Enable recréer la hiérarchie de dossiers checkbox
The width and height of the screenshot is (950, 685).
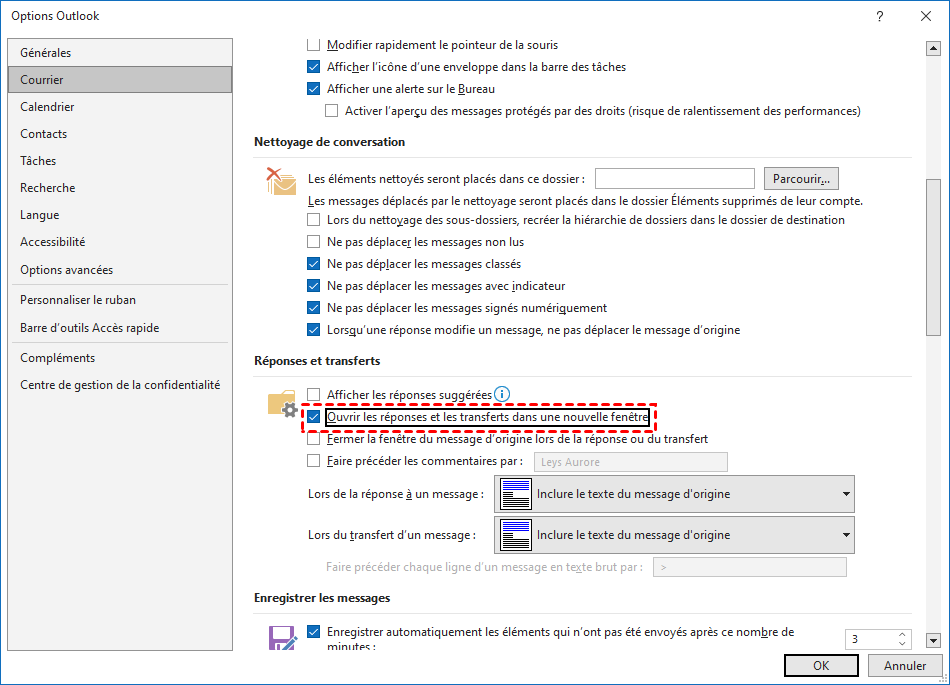click(x=313, y=220)
